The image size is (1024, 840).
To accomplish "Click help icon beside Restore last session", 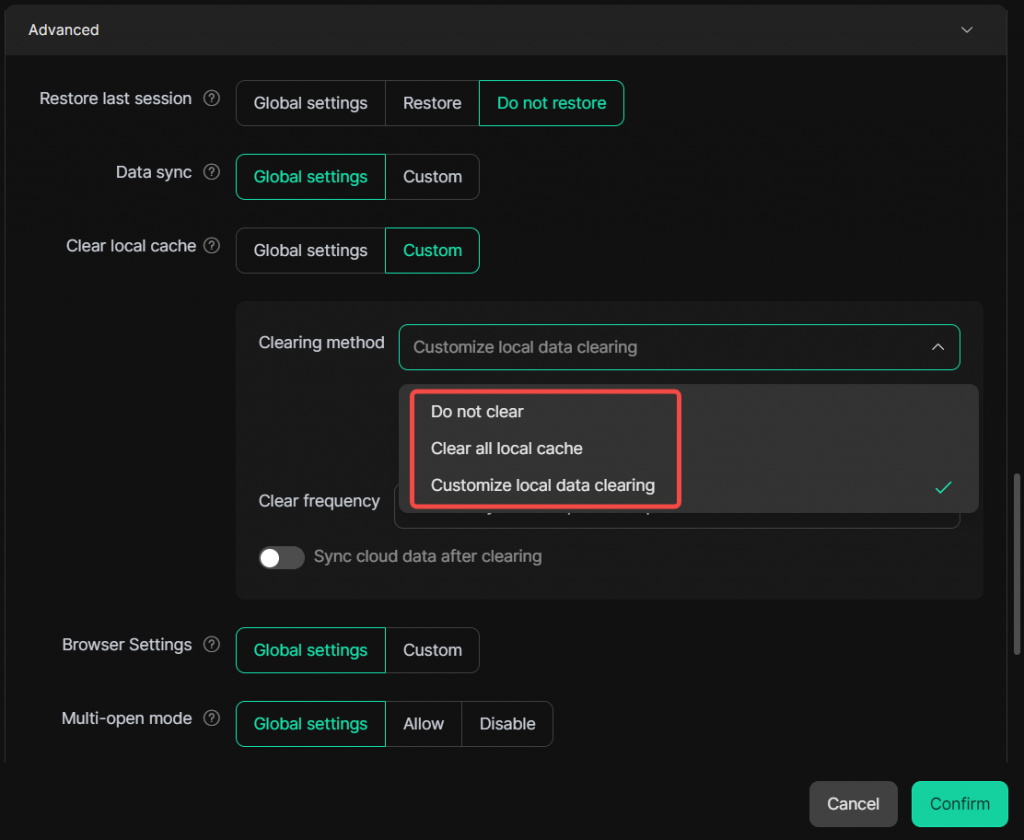I will [211, 99].
